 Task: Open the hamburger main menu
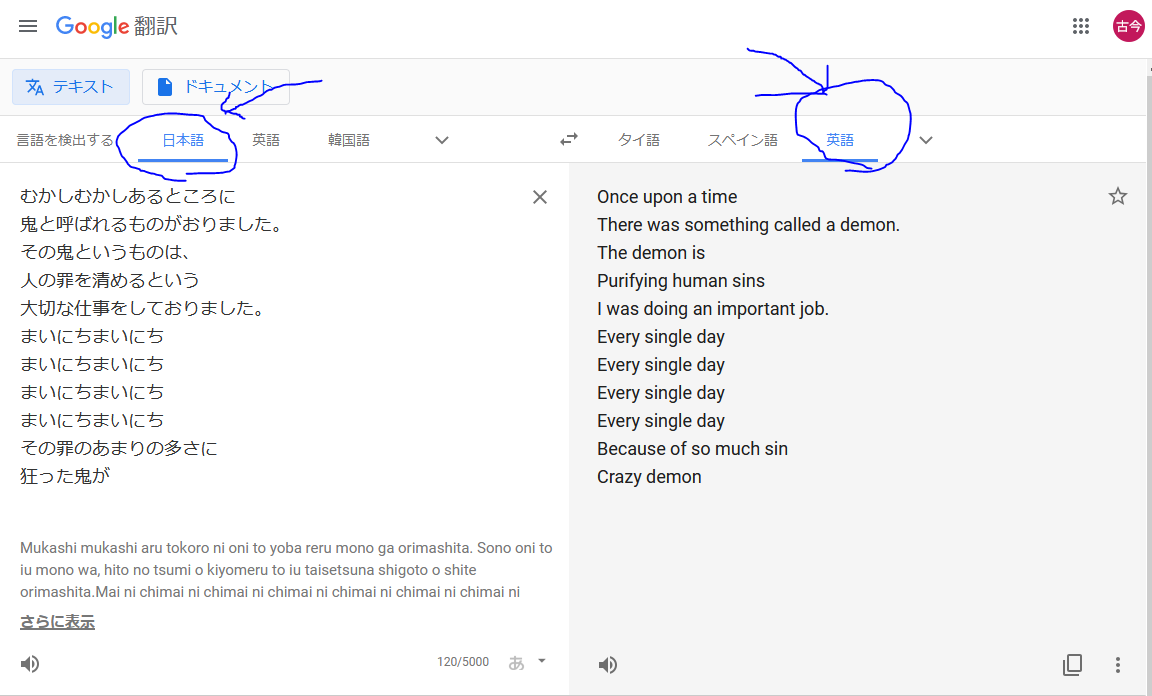(28, 26)
